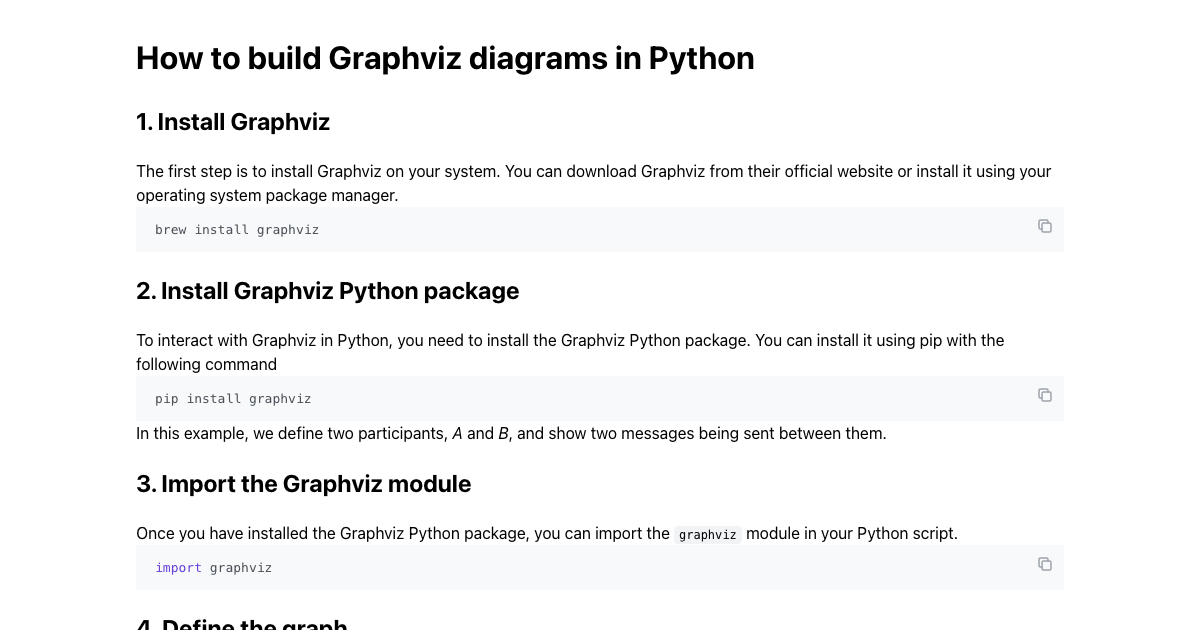The width and height of the screenshot is (1200, 630).
Task: Click the "brew install graphviz" code text
Action: coord(237,230)
